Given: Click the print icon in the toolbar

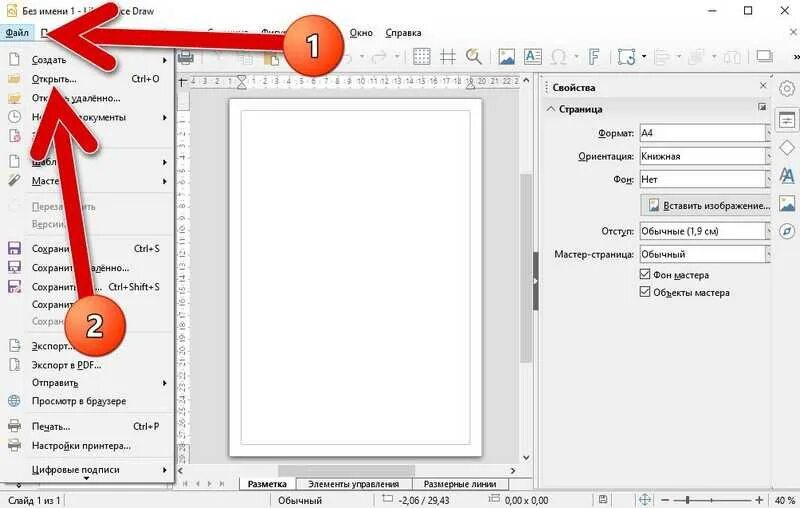Looking at the screenshot, I should click(x=186, y=57).
